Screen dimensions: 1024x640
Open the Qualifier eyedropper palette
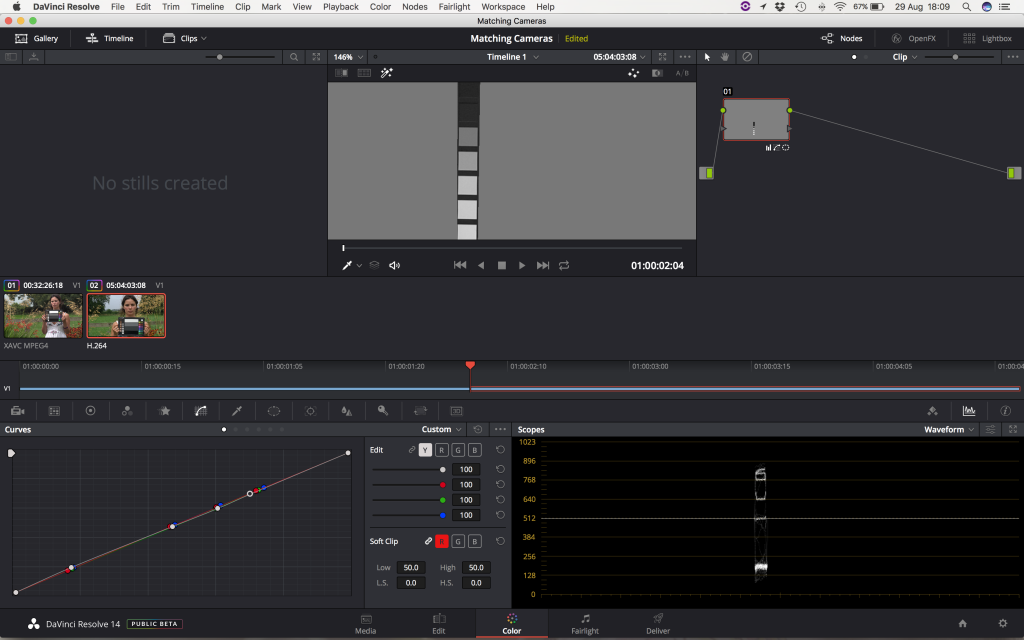click(237, 411)
